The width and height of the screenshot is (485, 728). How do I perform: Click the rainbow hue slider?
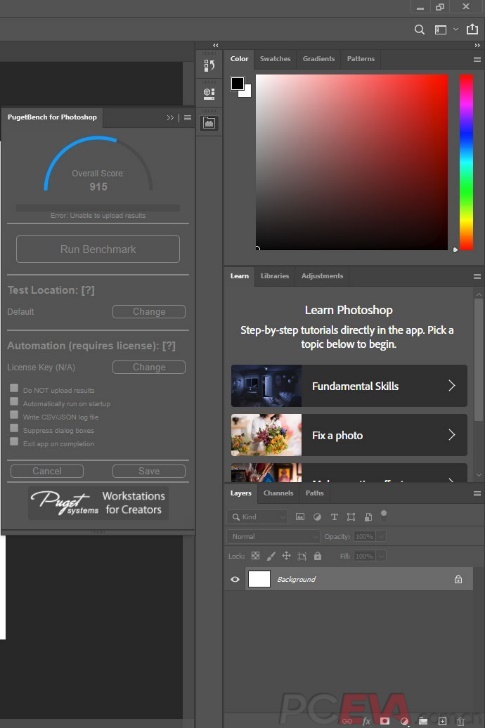(x=466, y=162)
